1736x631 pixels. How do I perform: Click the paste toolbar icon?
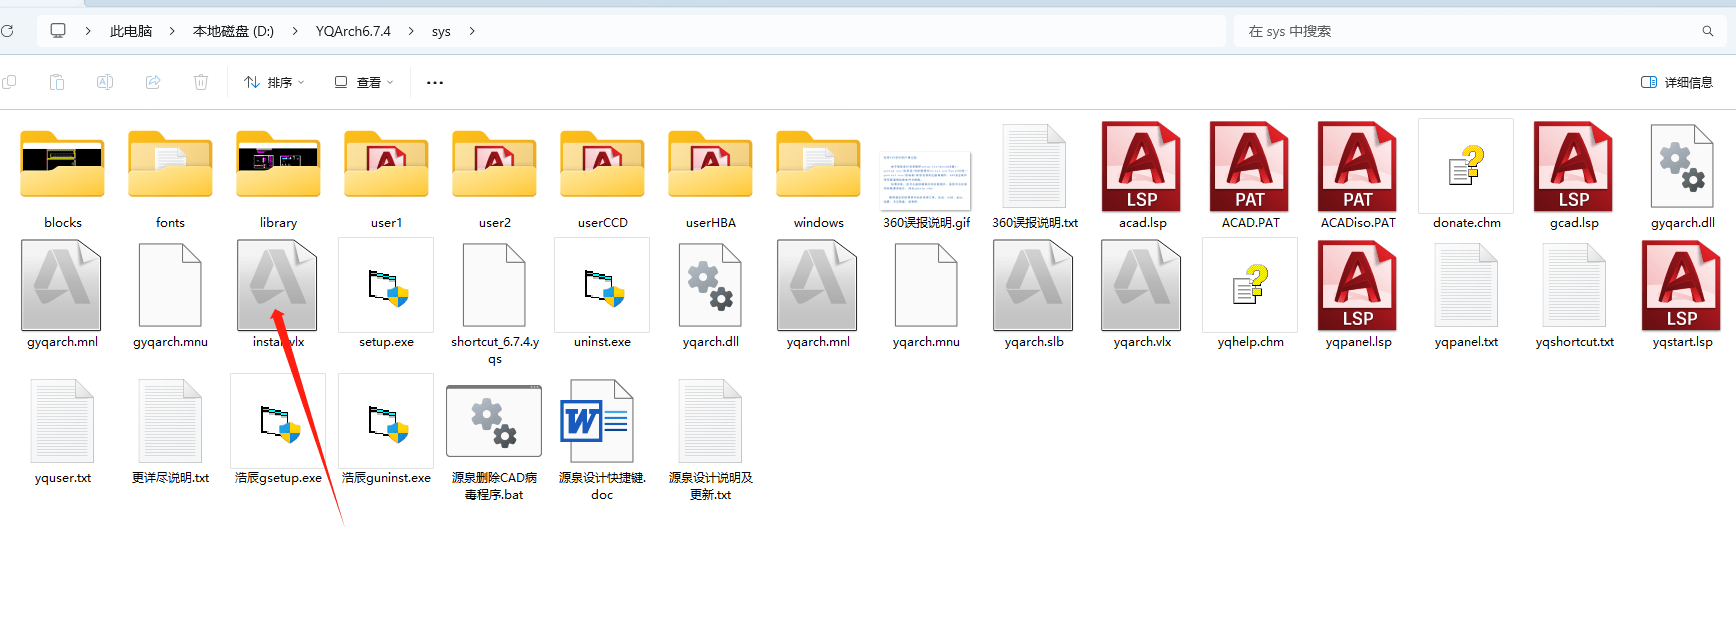[57, 82]
